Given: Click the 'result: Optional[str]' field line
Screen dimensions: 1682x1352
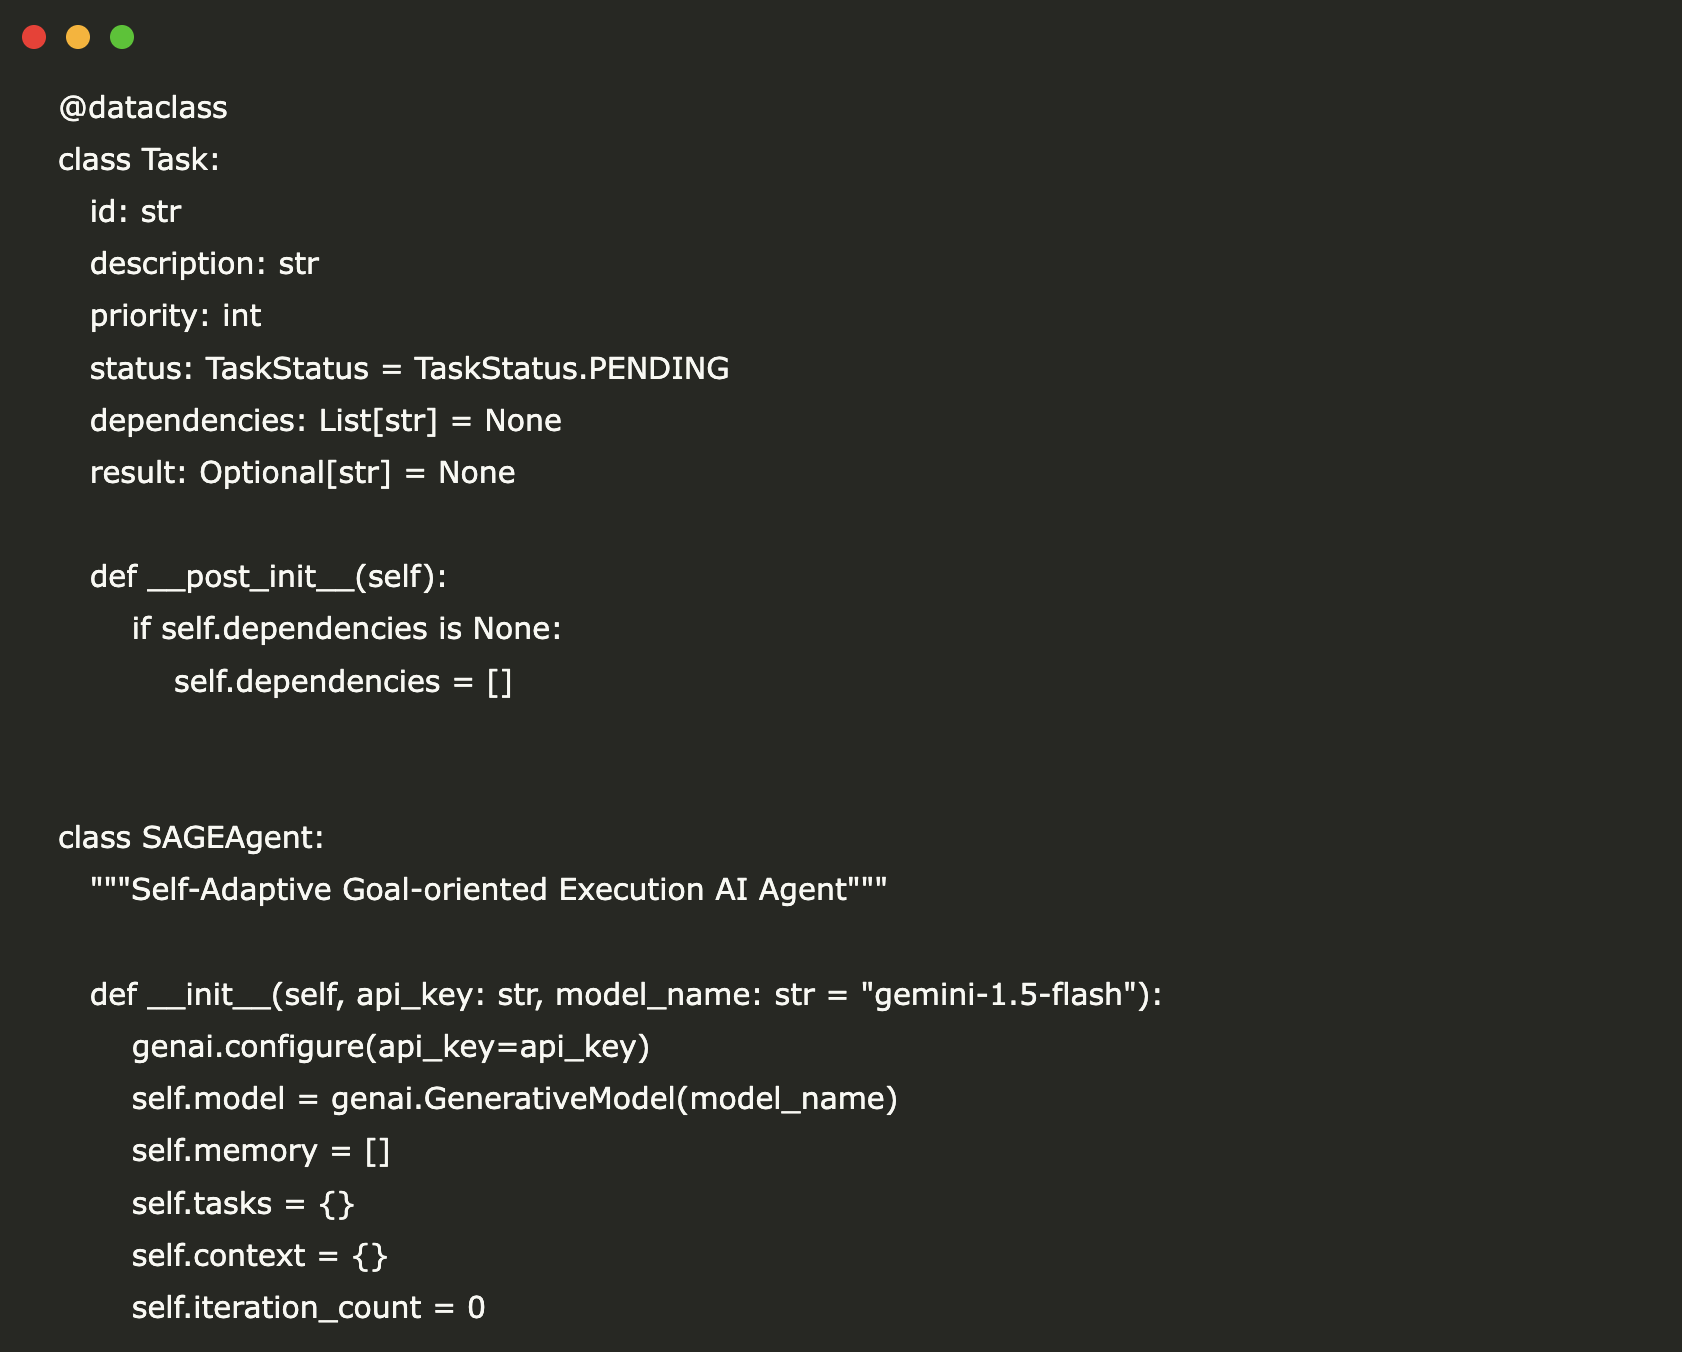Looking at the screenshot, I should click(302, 472).
